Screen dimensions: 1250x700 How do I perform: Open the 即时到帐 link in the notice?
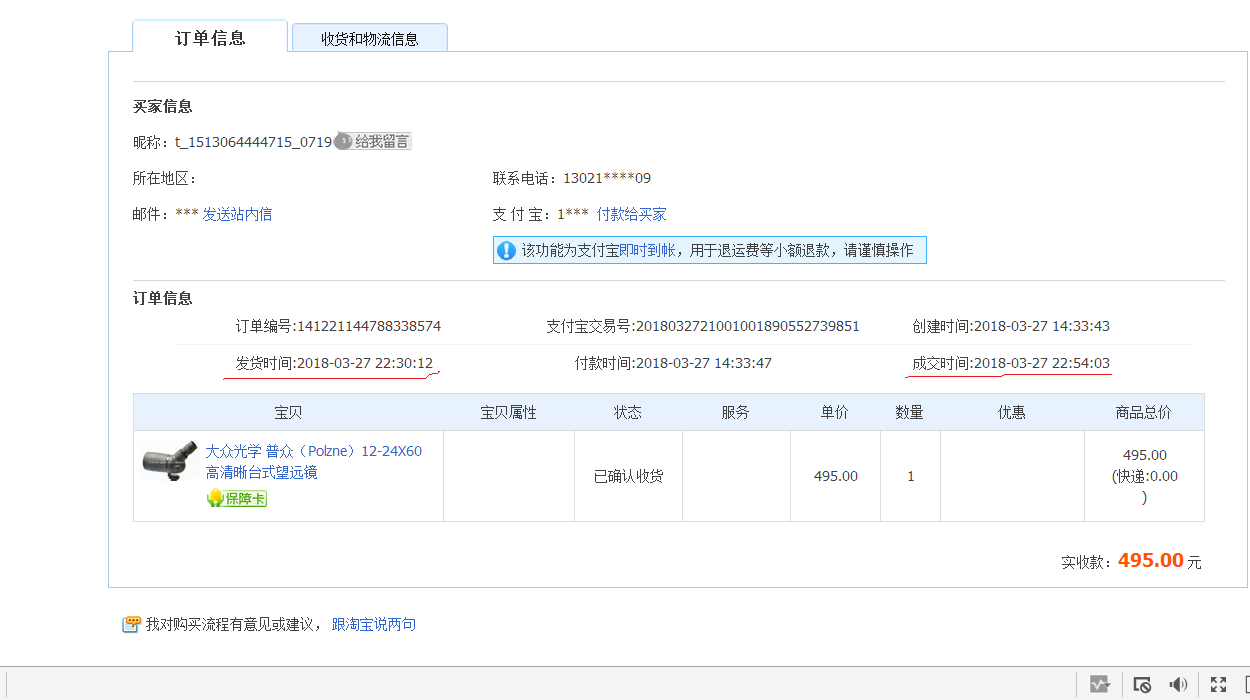point(647,250)
